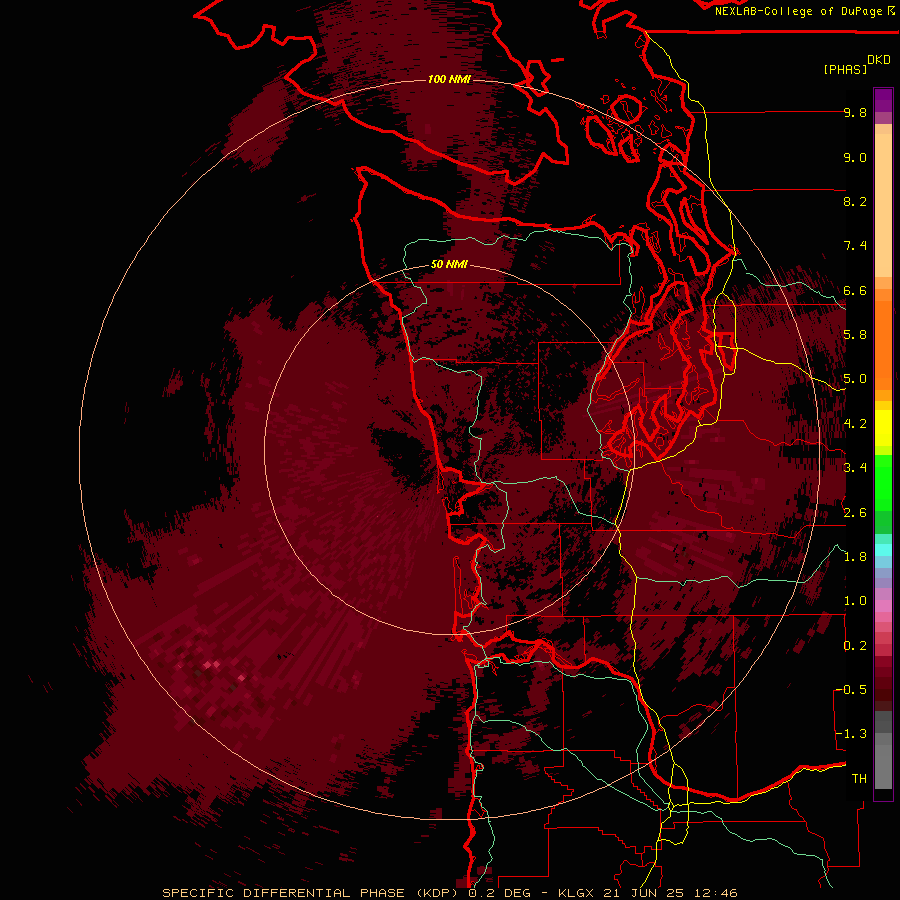This screenshot has height=900, width=900.
Task: Click the 21 JUN 25 date text
Action: coord(641,893)
